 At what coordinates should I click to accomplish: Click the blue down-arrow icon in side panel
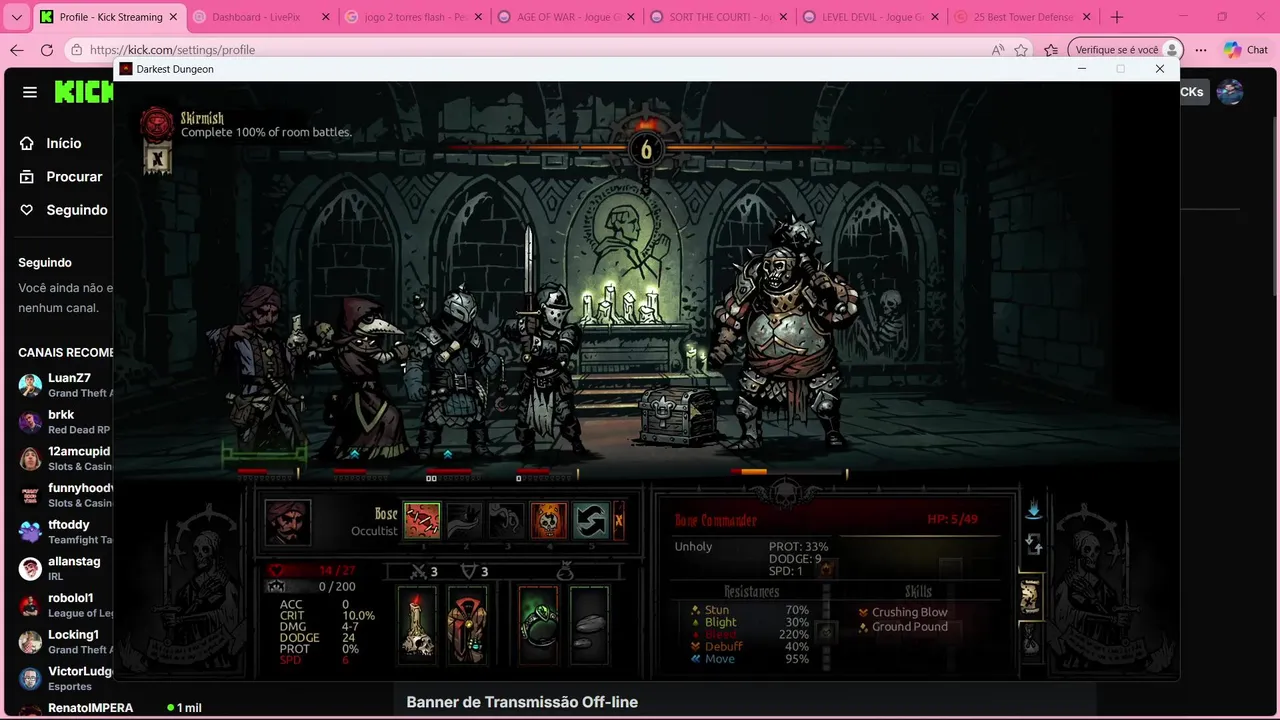click(x=1033, y=510)
